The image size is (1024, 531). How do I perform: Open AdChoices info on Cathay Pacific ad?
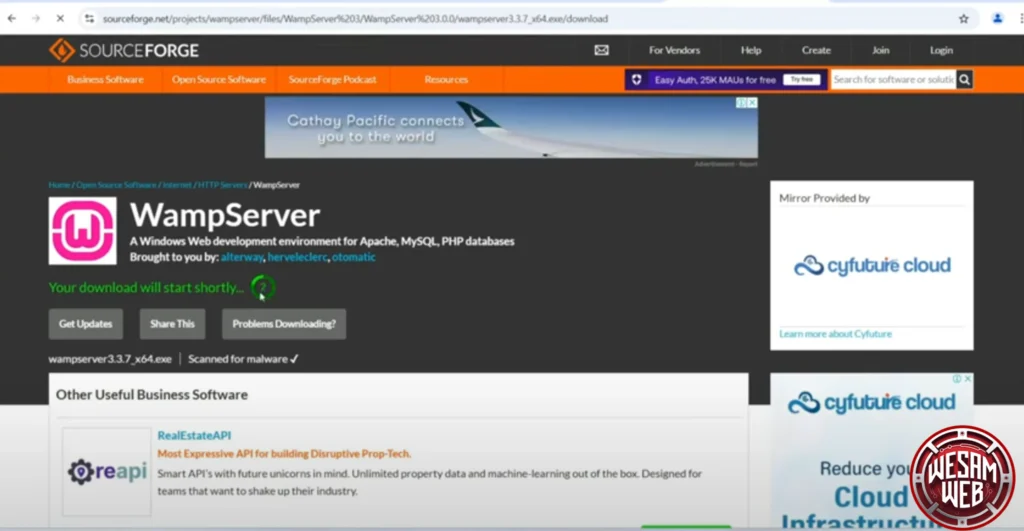click(742, 103)
